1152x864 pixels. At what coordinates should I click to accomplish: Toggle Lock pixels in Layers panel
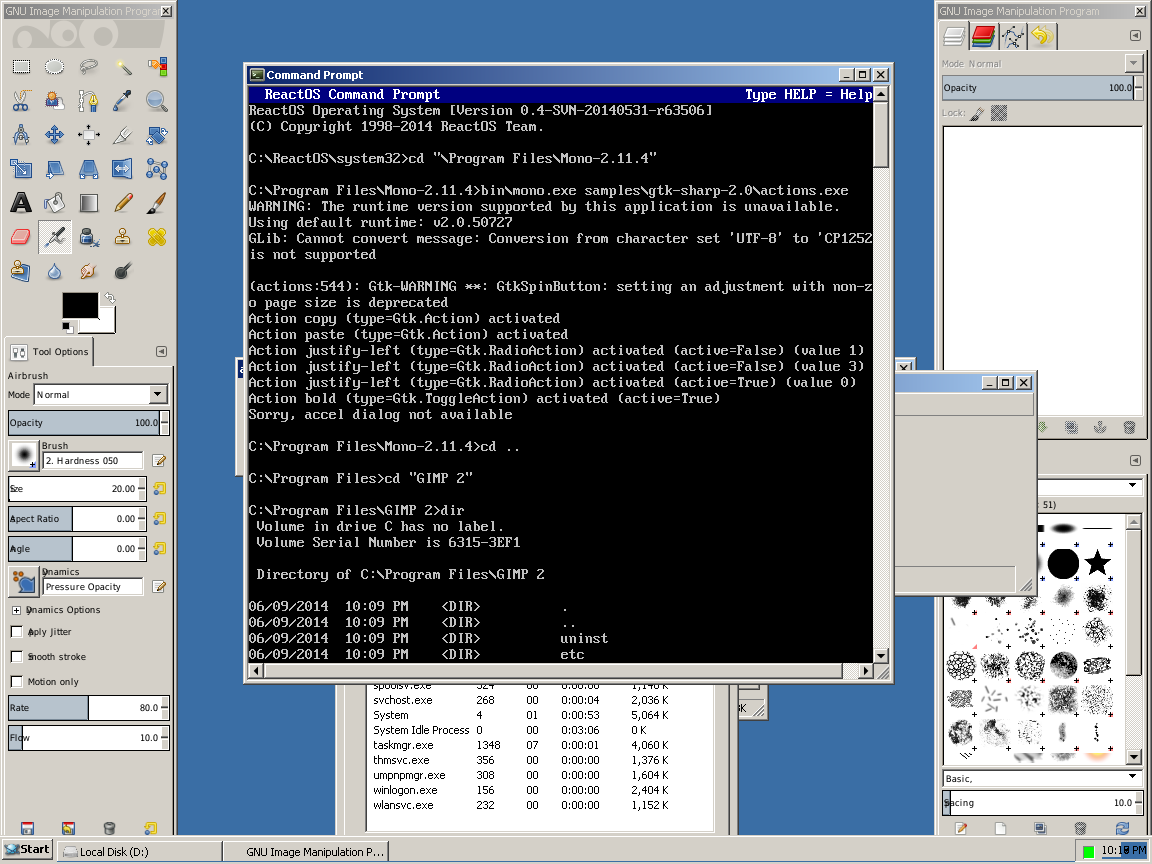click(x=977, y=113)
